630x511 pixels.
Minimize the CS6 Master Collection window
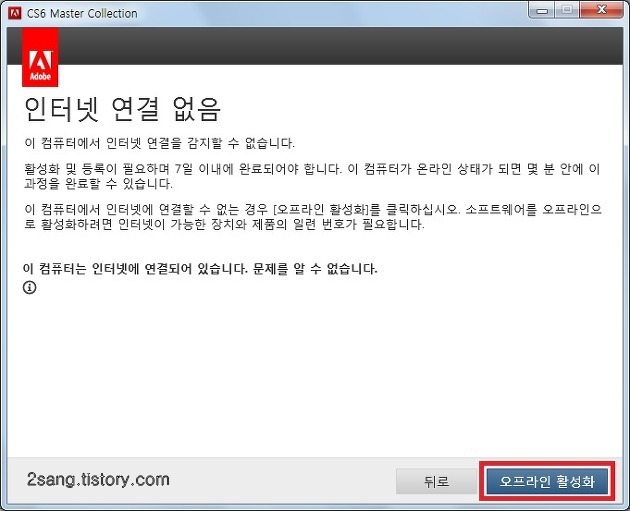coord(542,10)
